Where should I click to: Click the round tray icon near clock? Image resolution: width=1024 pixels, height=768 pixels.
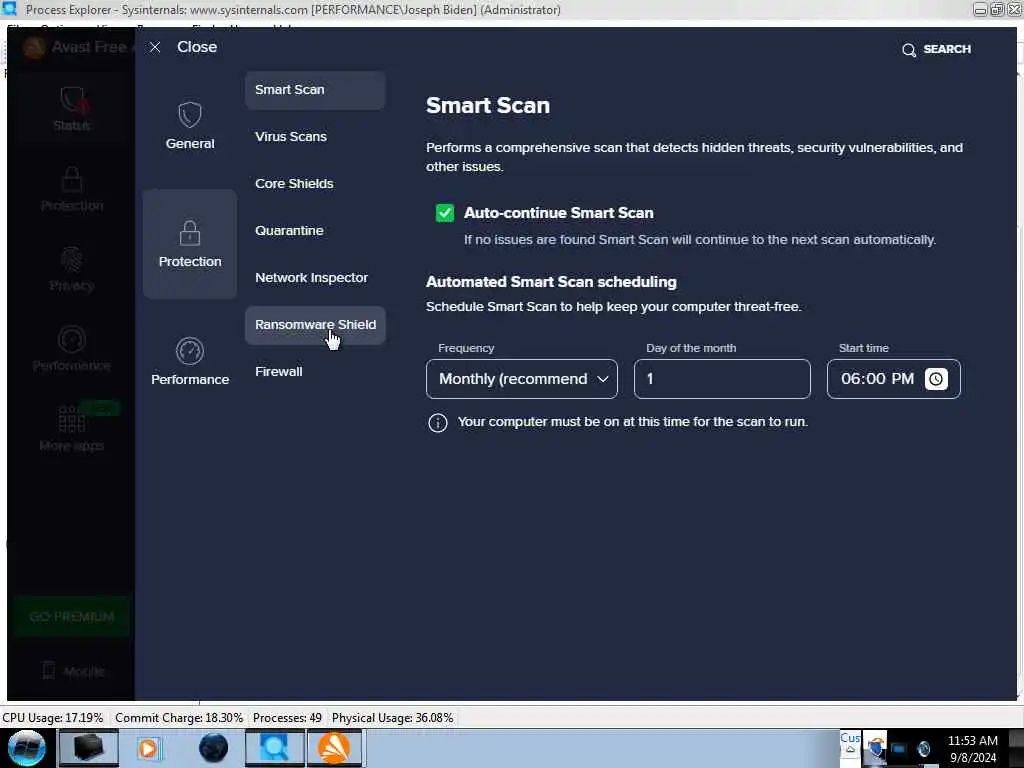(x=923, y=748)
